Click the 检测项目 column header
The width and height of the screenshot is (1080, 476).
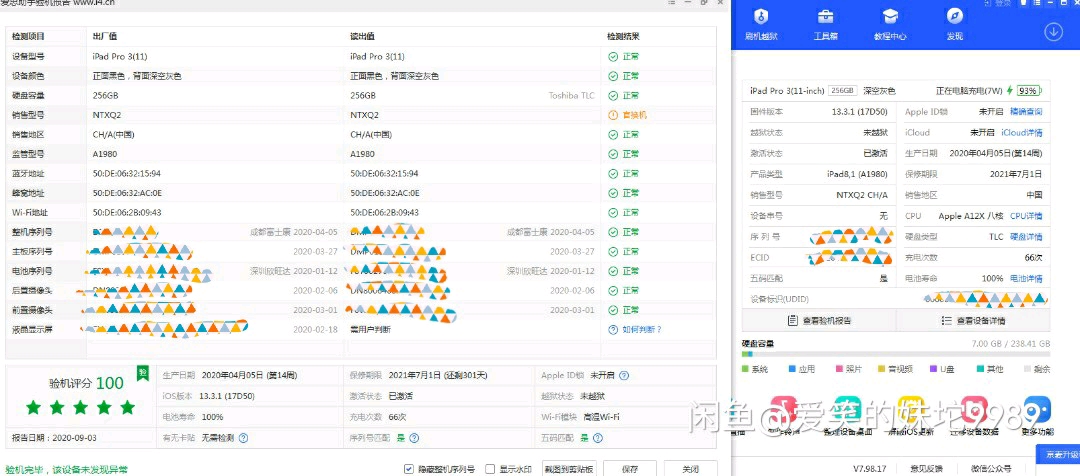click(28, 37)
